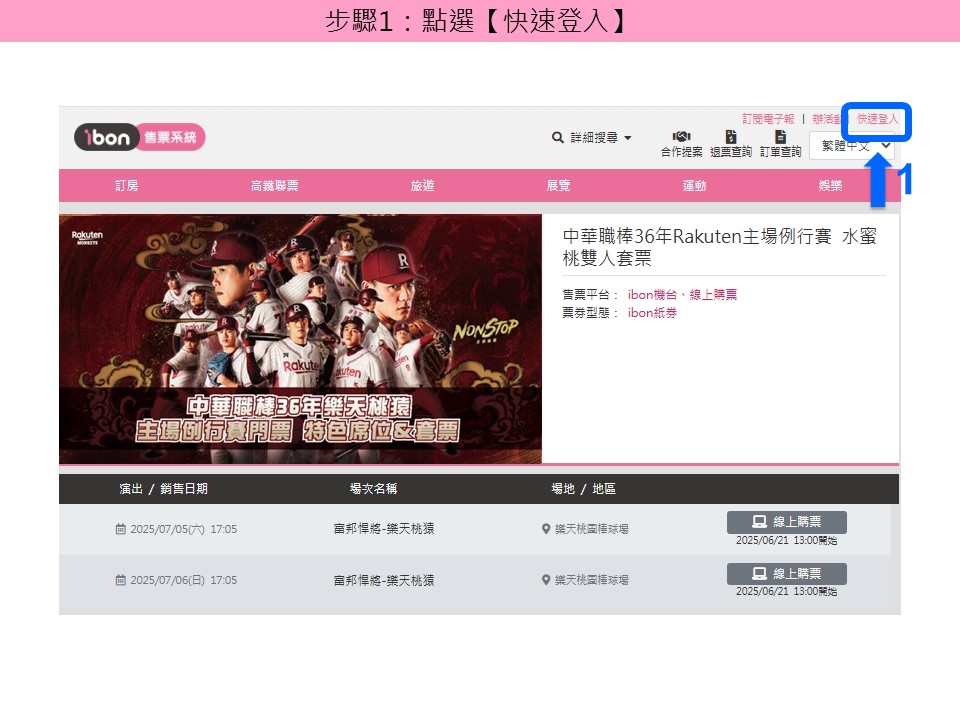Image resolution: width=960 pixels, height=720 pixels.
Task: Click the 退票查詢 label
Action: tap(731, 152)
